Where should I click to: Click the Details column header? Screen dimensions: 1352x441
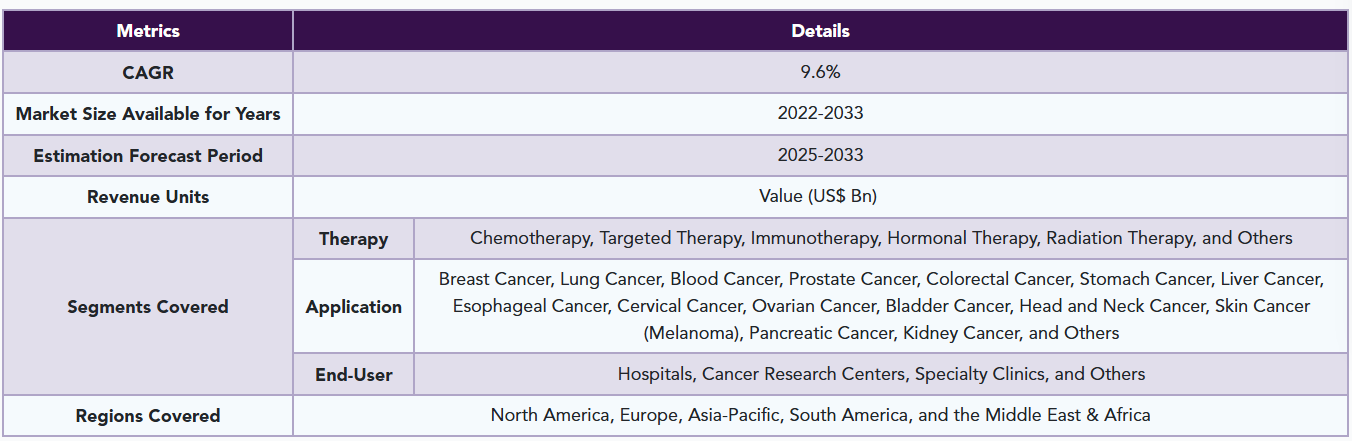coord(820,31)
